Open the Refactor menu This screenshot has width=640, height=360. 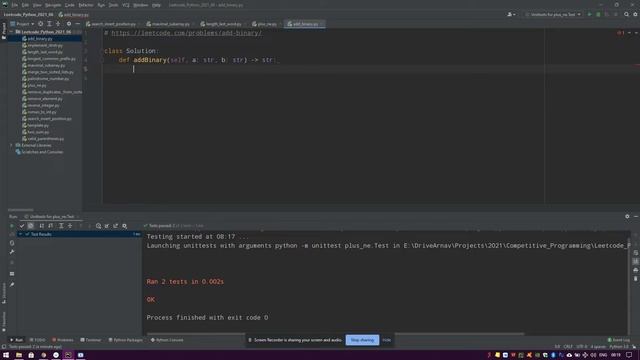coord(86,5)
